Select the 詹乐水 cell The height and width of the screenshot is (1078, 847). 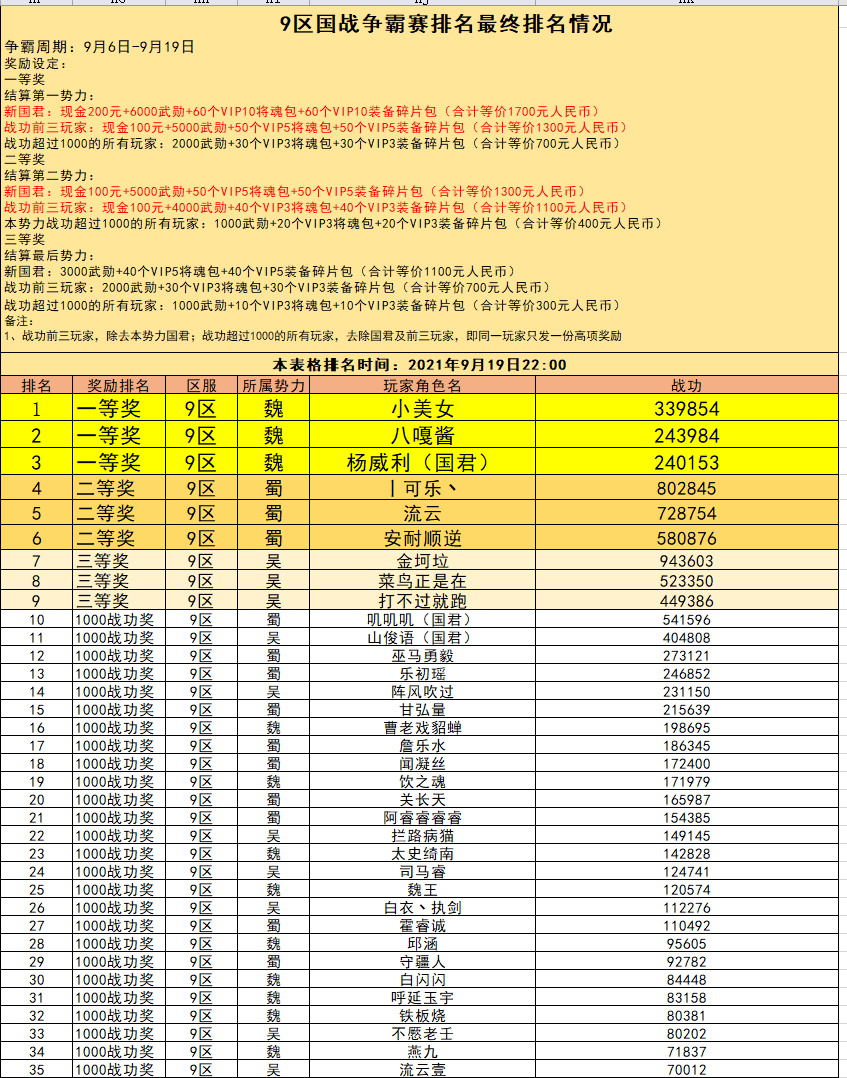pos(422,745)
